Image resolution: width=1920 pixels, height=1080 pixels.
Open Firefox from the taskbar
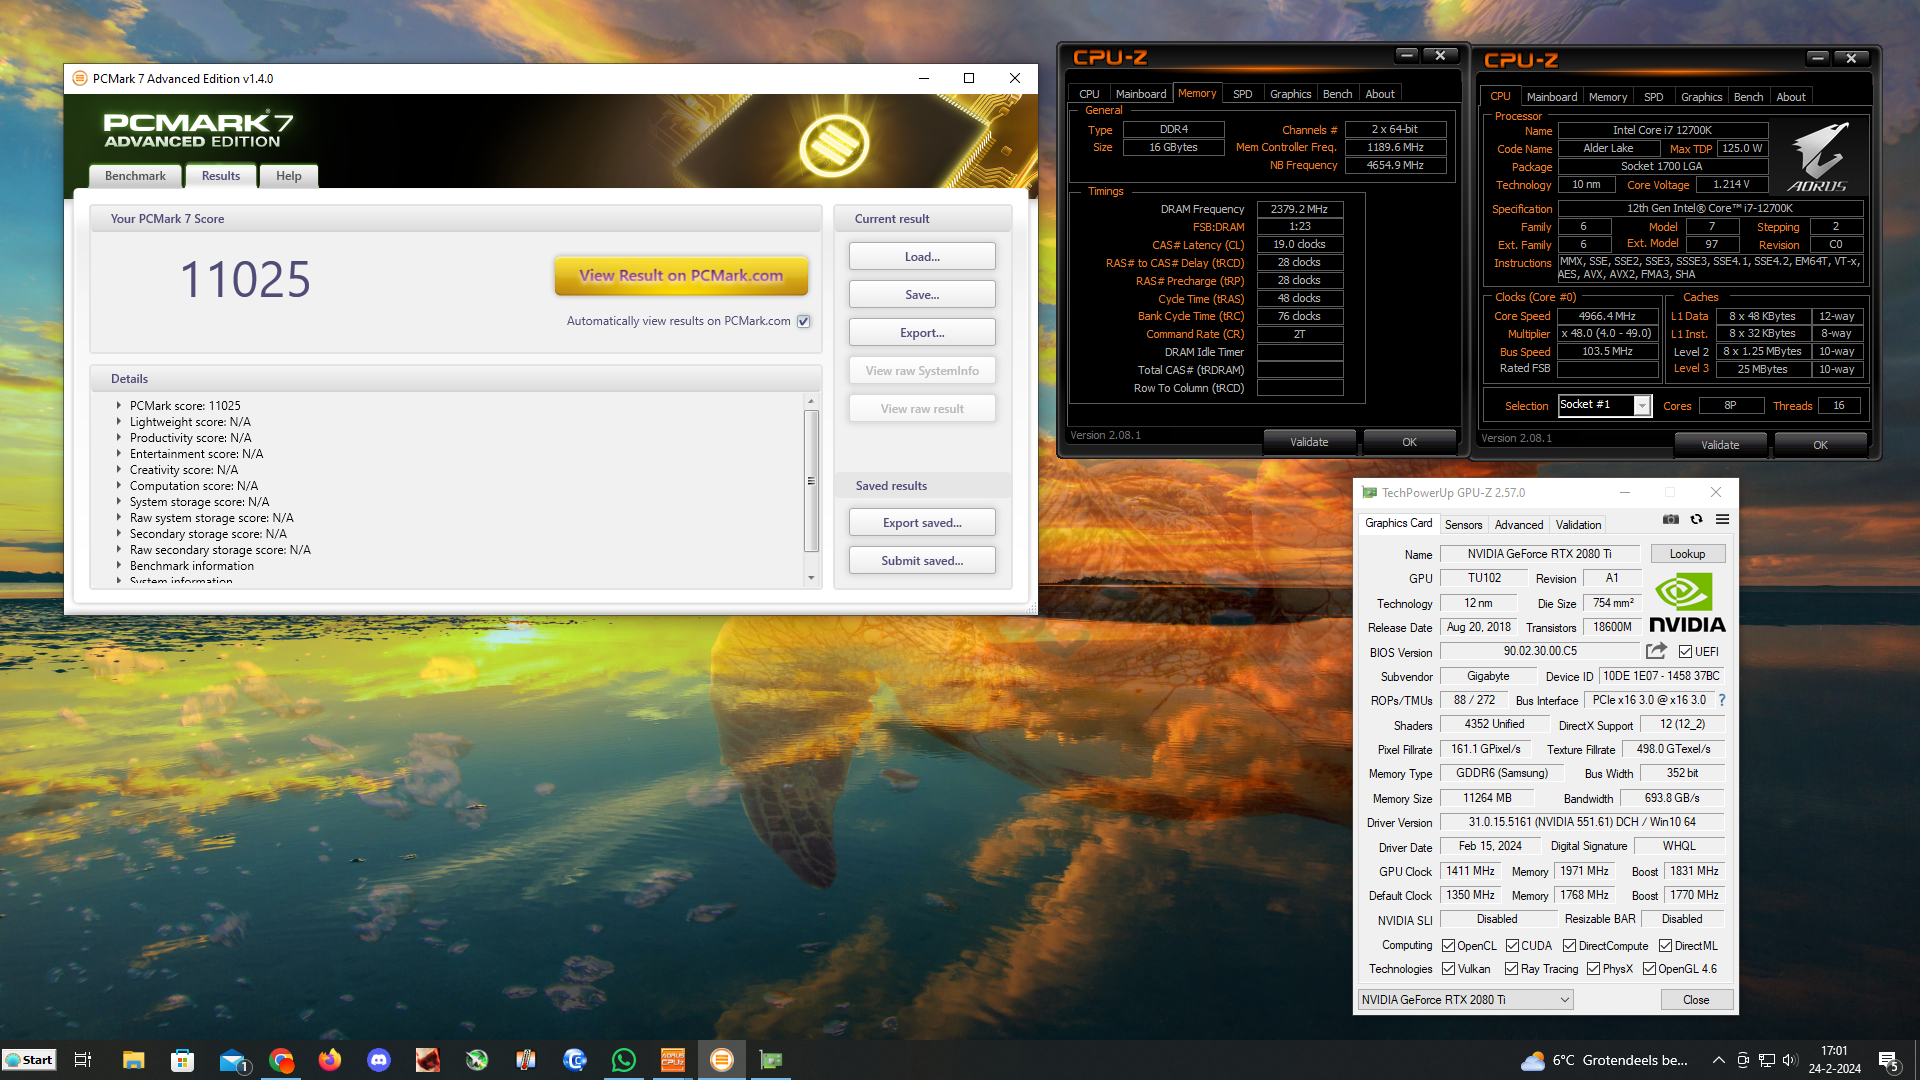pos(330,1060)
